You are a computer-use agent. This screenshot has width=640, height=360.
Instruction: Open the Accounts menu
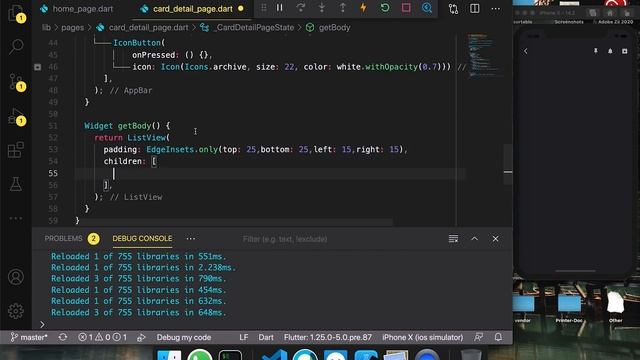click(x=16, y=277)
